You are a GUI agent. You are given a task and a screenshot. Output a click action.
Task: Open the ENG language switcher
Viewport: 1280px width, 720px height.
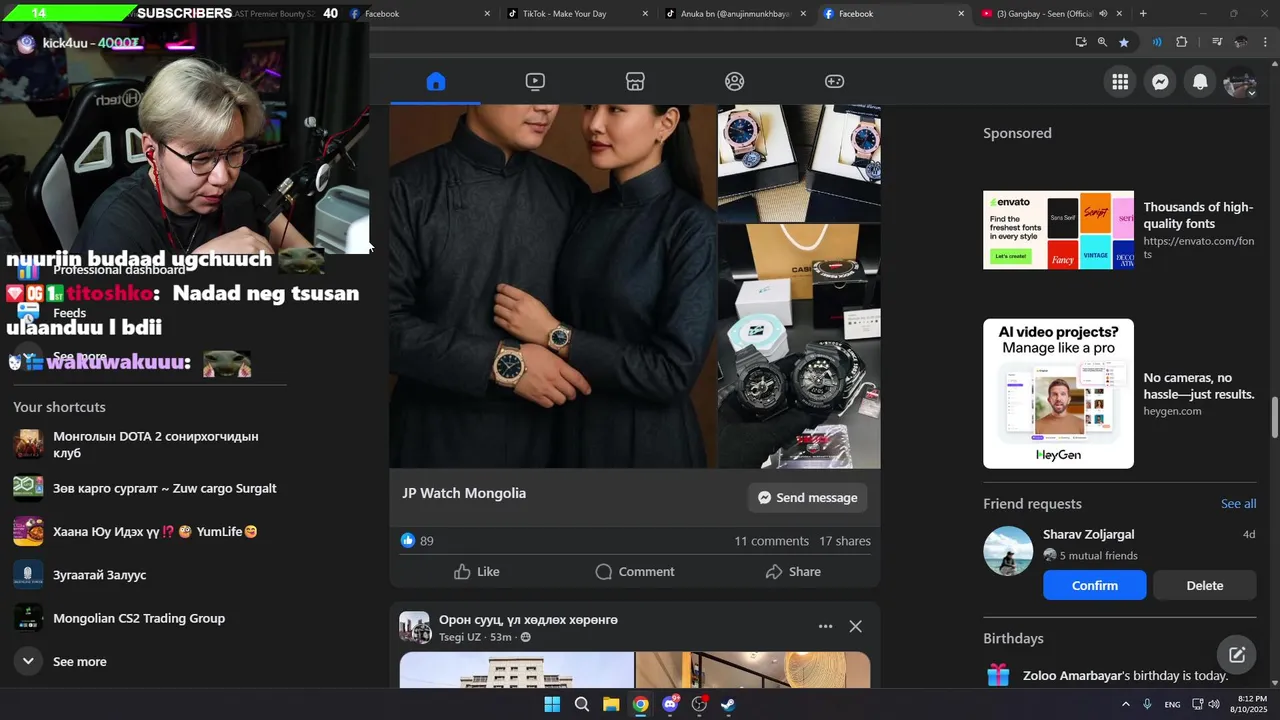coord(1172,704)
